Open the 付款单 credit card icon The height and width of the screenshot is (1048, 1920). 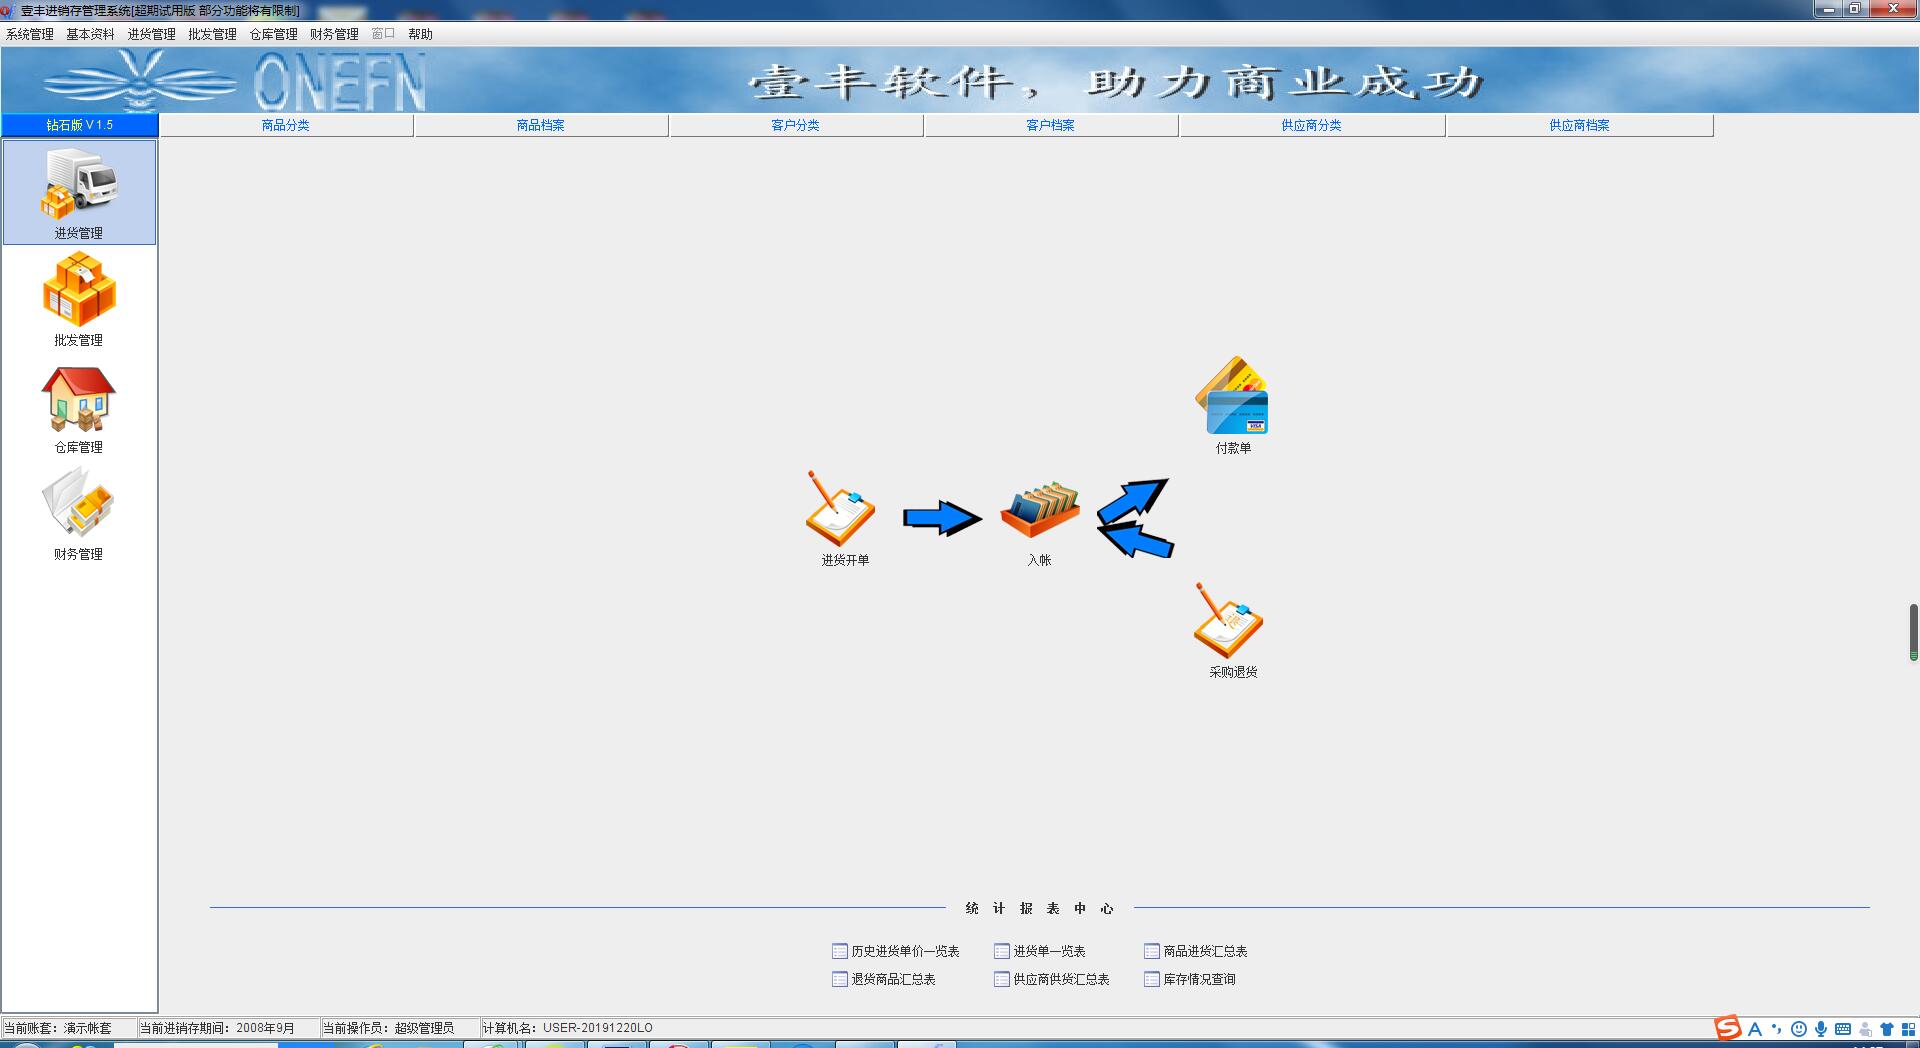pos(1233,405)
